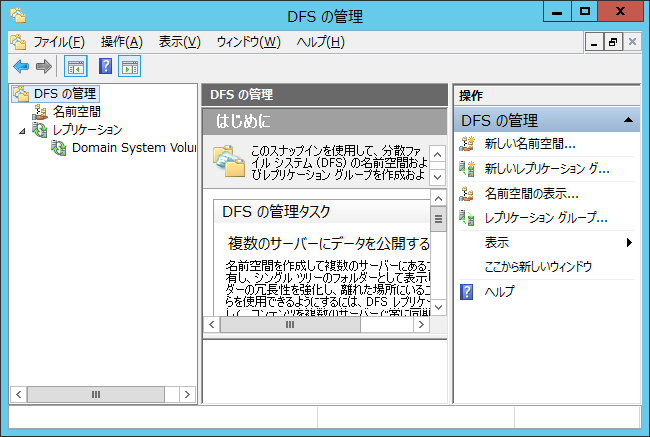Click the DFS の管理タスク heading
The width and height of the screenshot is (650, 437).
276,212
